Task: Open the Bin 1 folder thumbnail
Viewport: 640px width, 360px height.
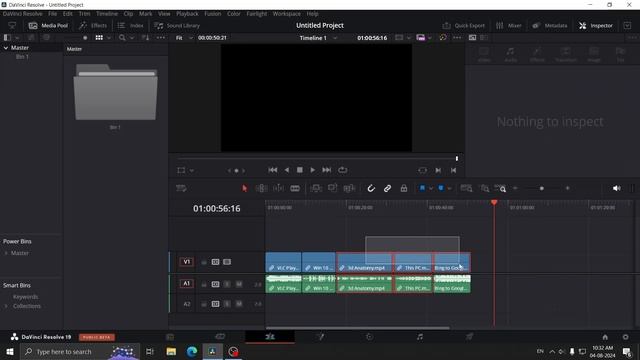Action: 116,92
